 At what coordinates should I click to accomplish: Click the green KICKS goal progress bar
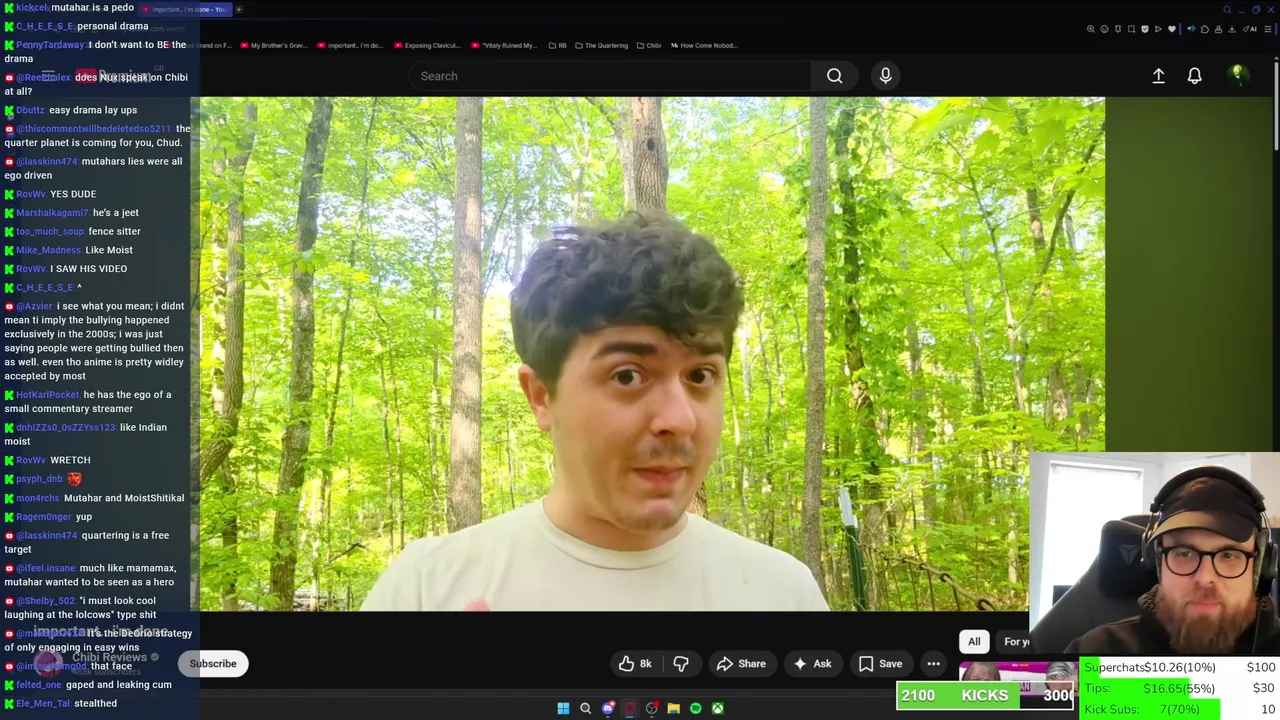[x=985, y=696]
